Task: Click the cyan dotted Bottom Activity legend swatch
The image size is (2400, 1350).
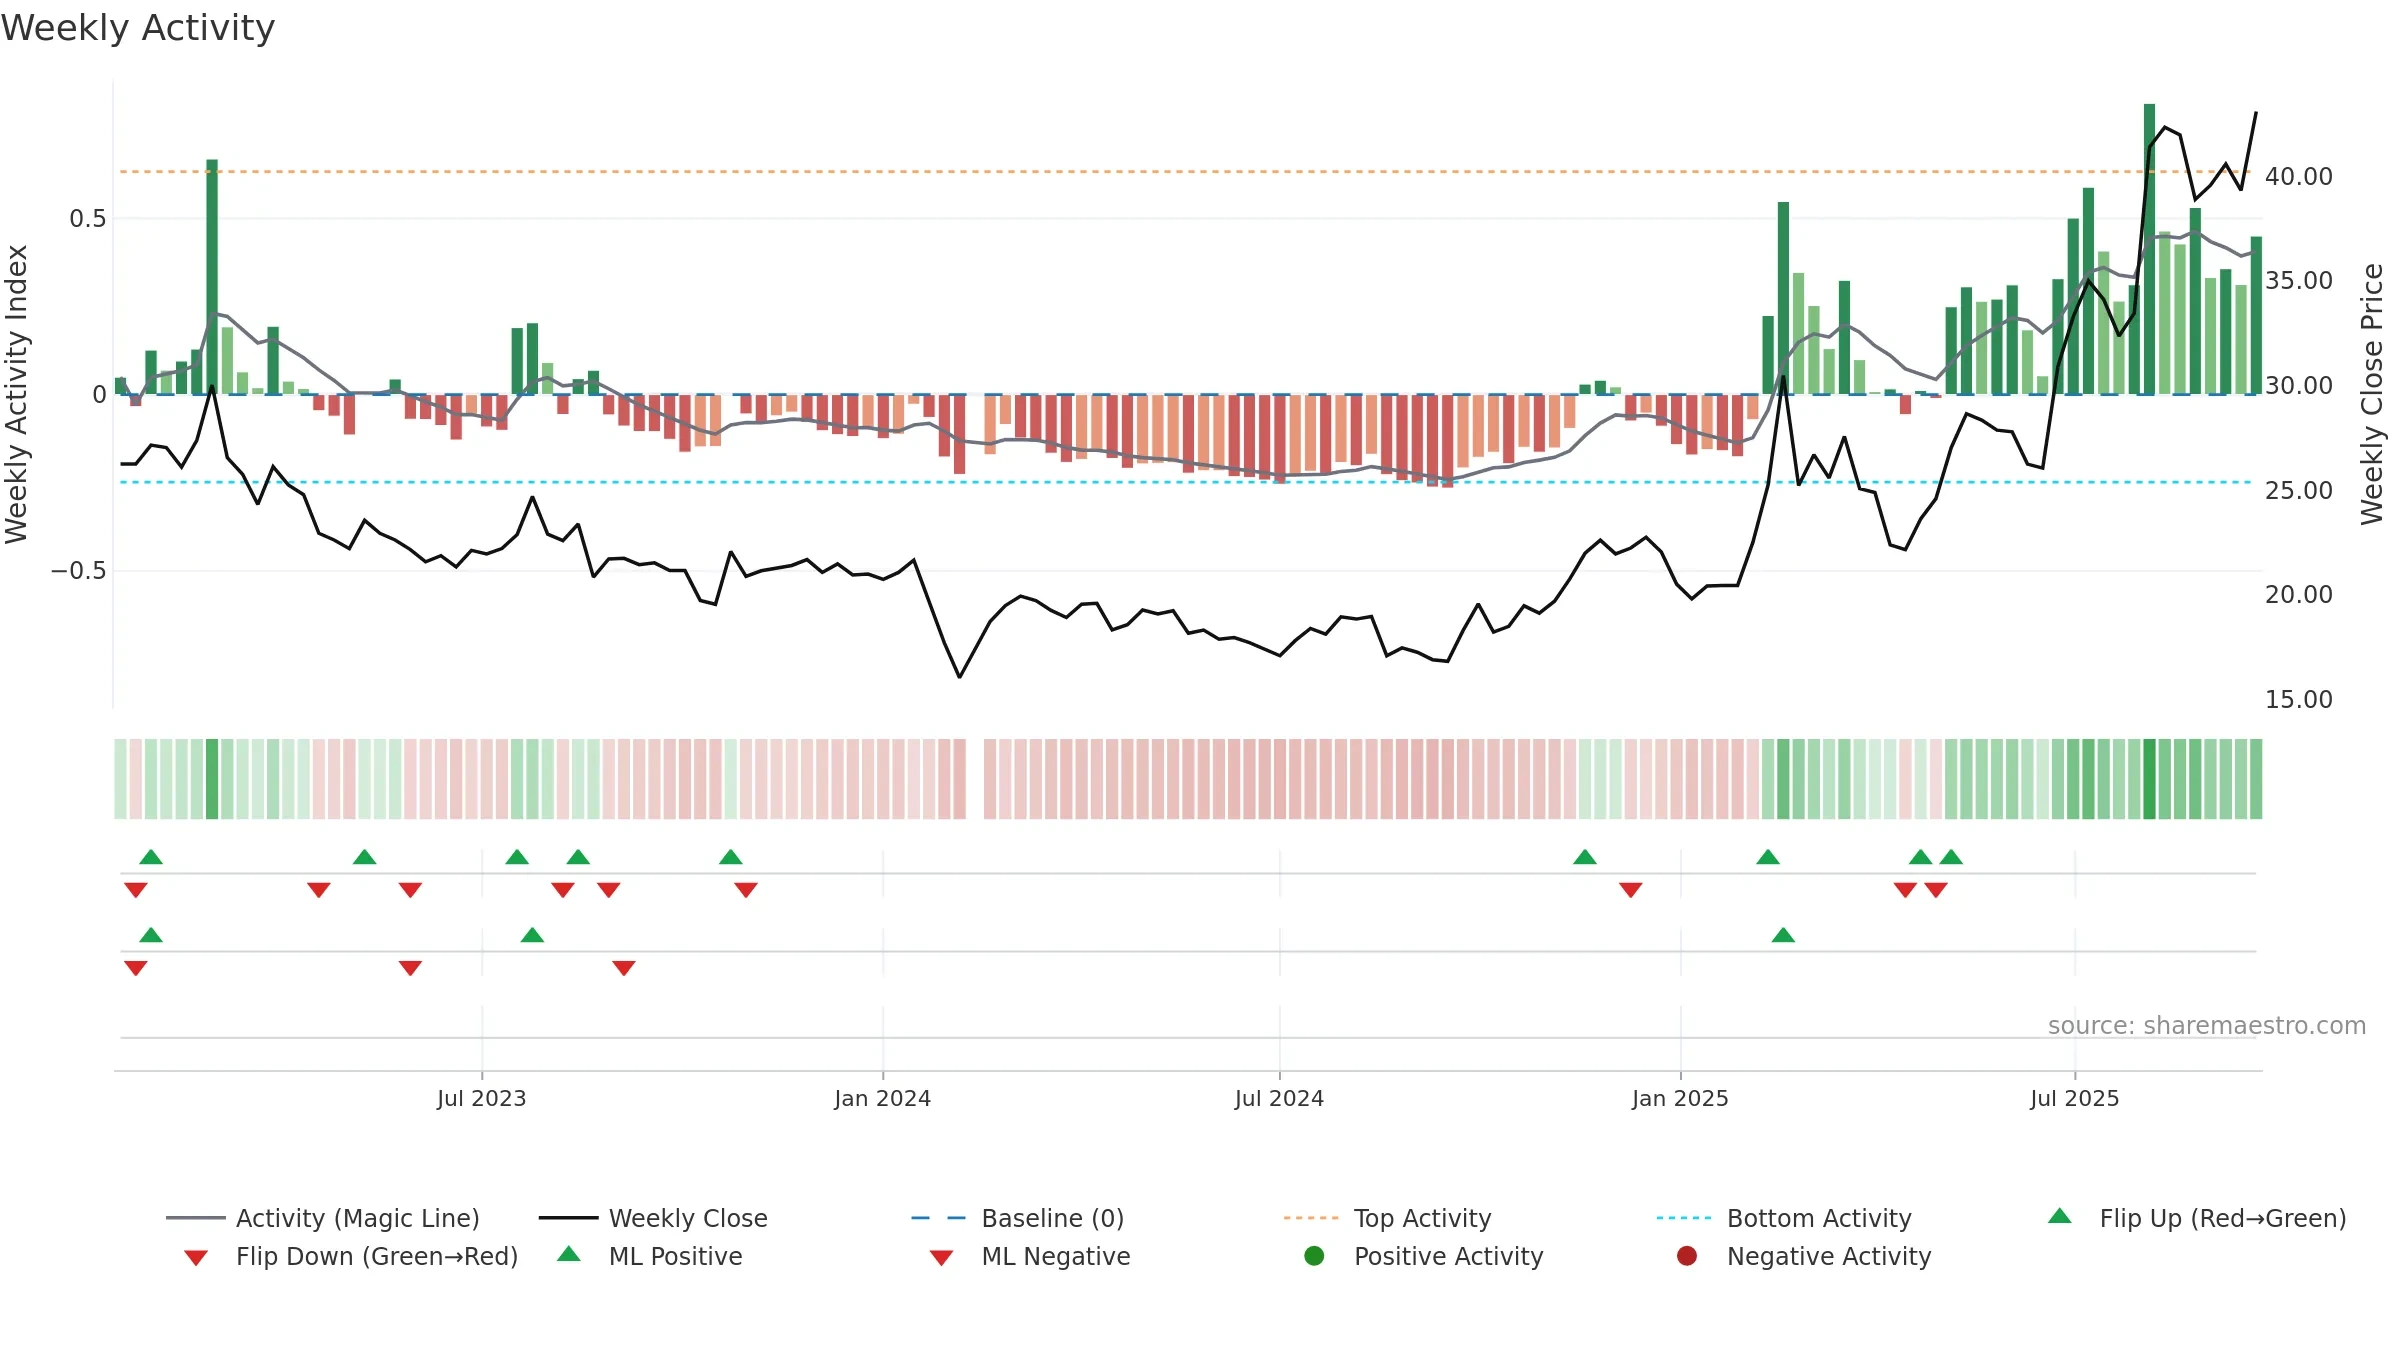Action: [x=1684, y=1218]
